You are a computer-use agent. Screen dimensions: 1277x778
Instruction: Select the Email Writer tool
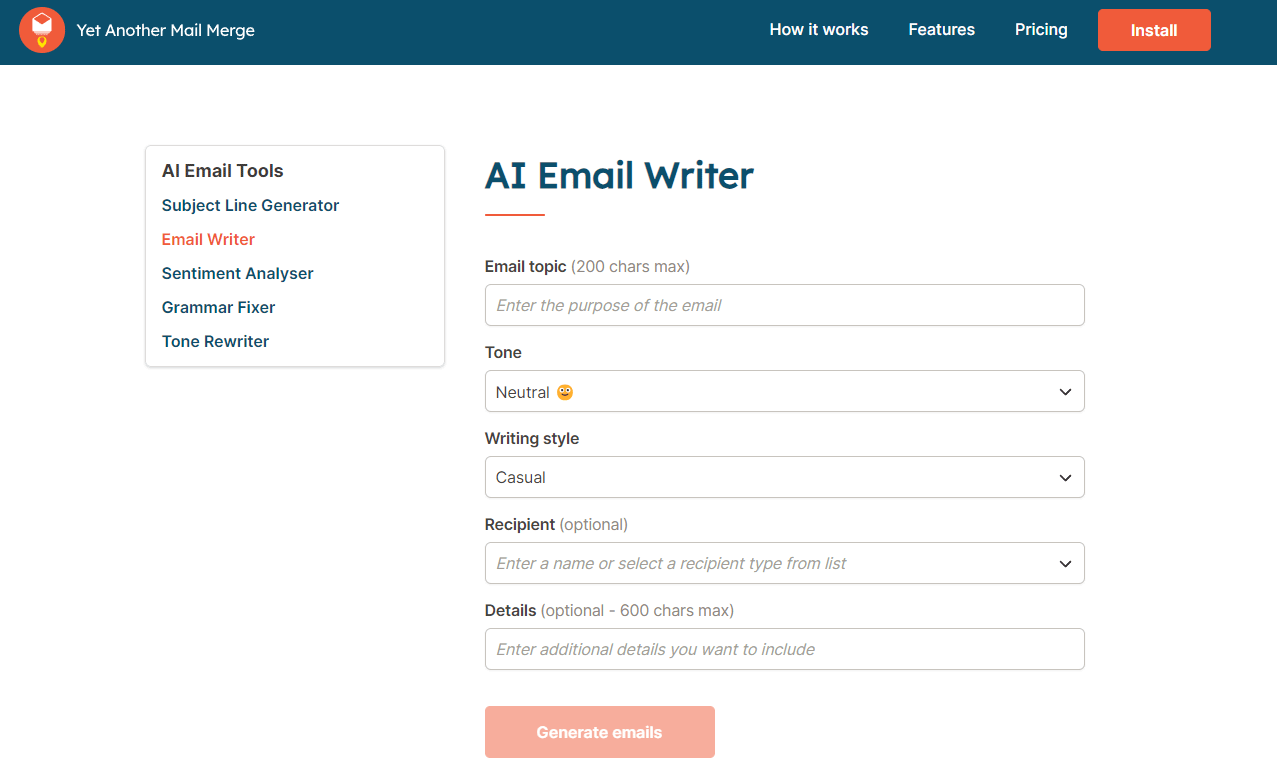208,239
